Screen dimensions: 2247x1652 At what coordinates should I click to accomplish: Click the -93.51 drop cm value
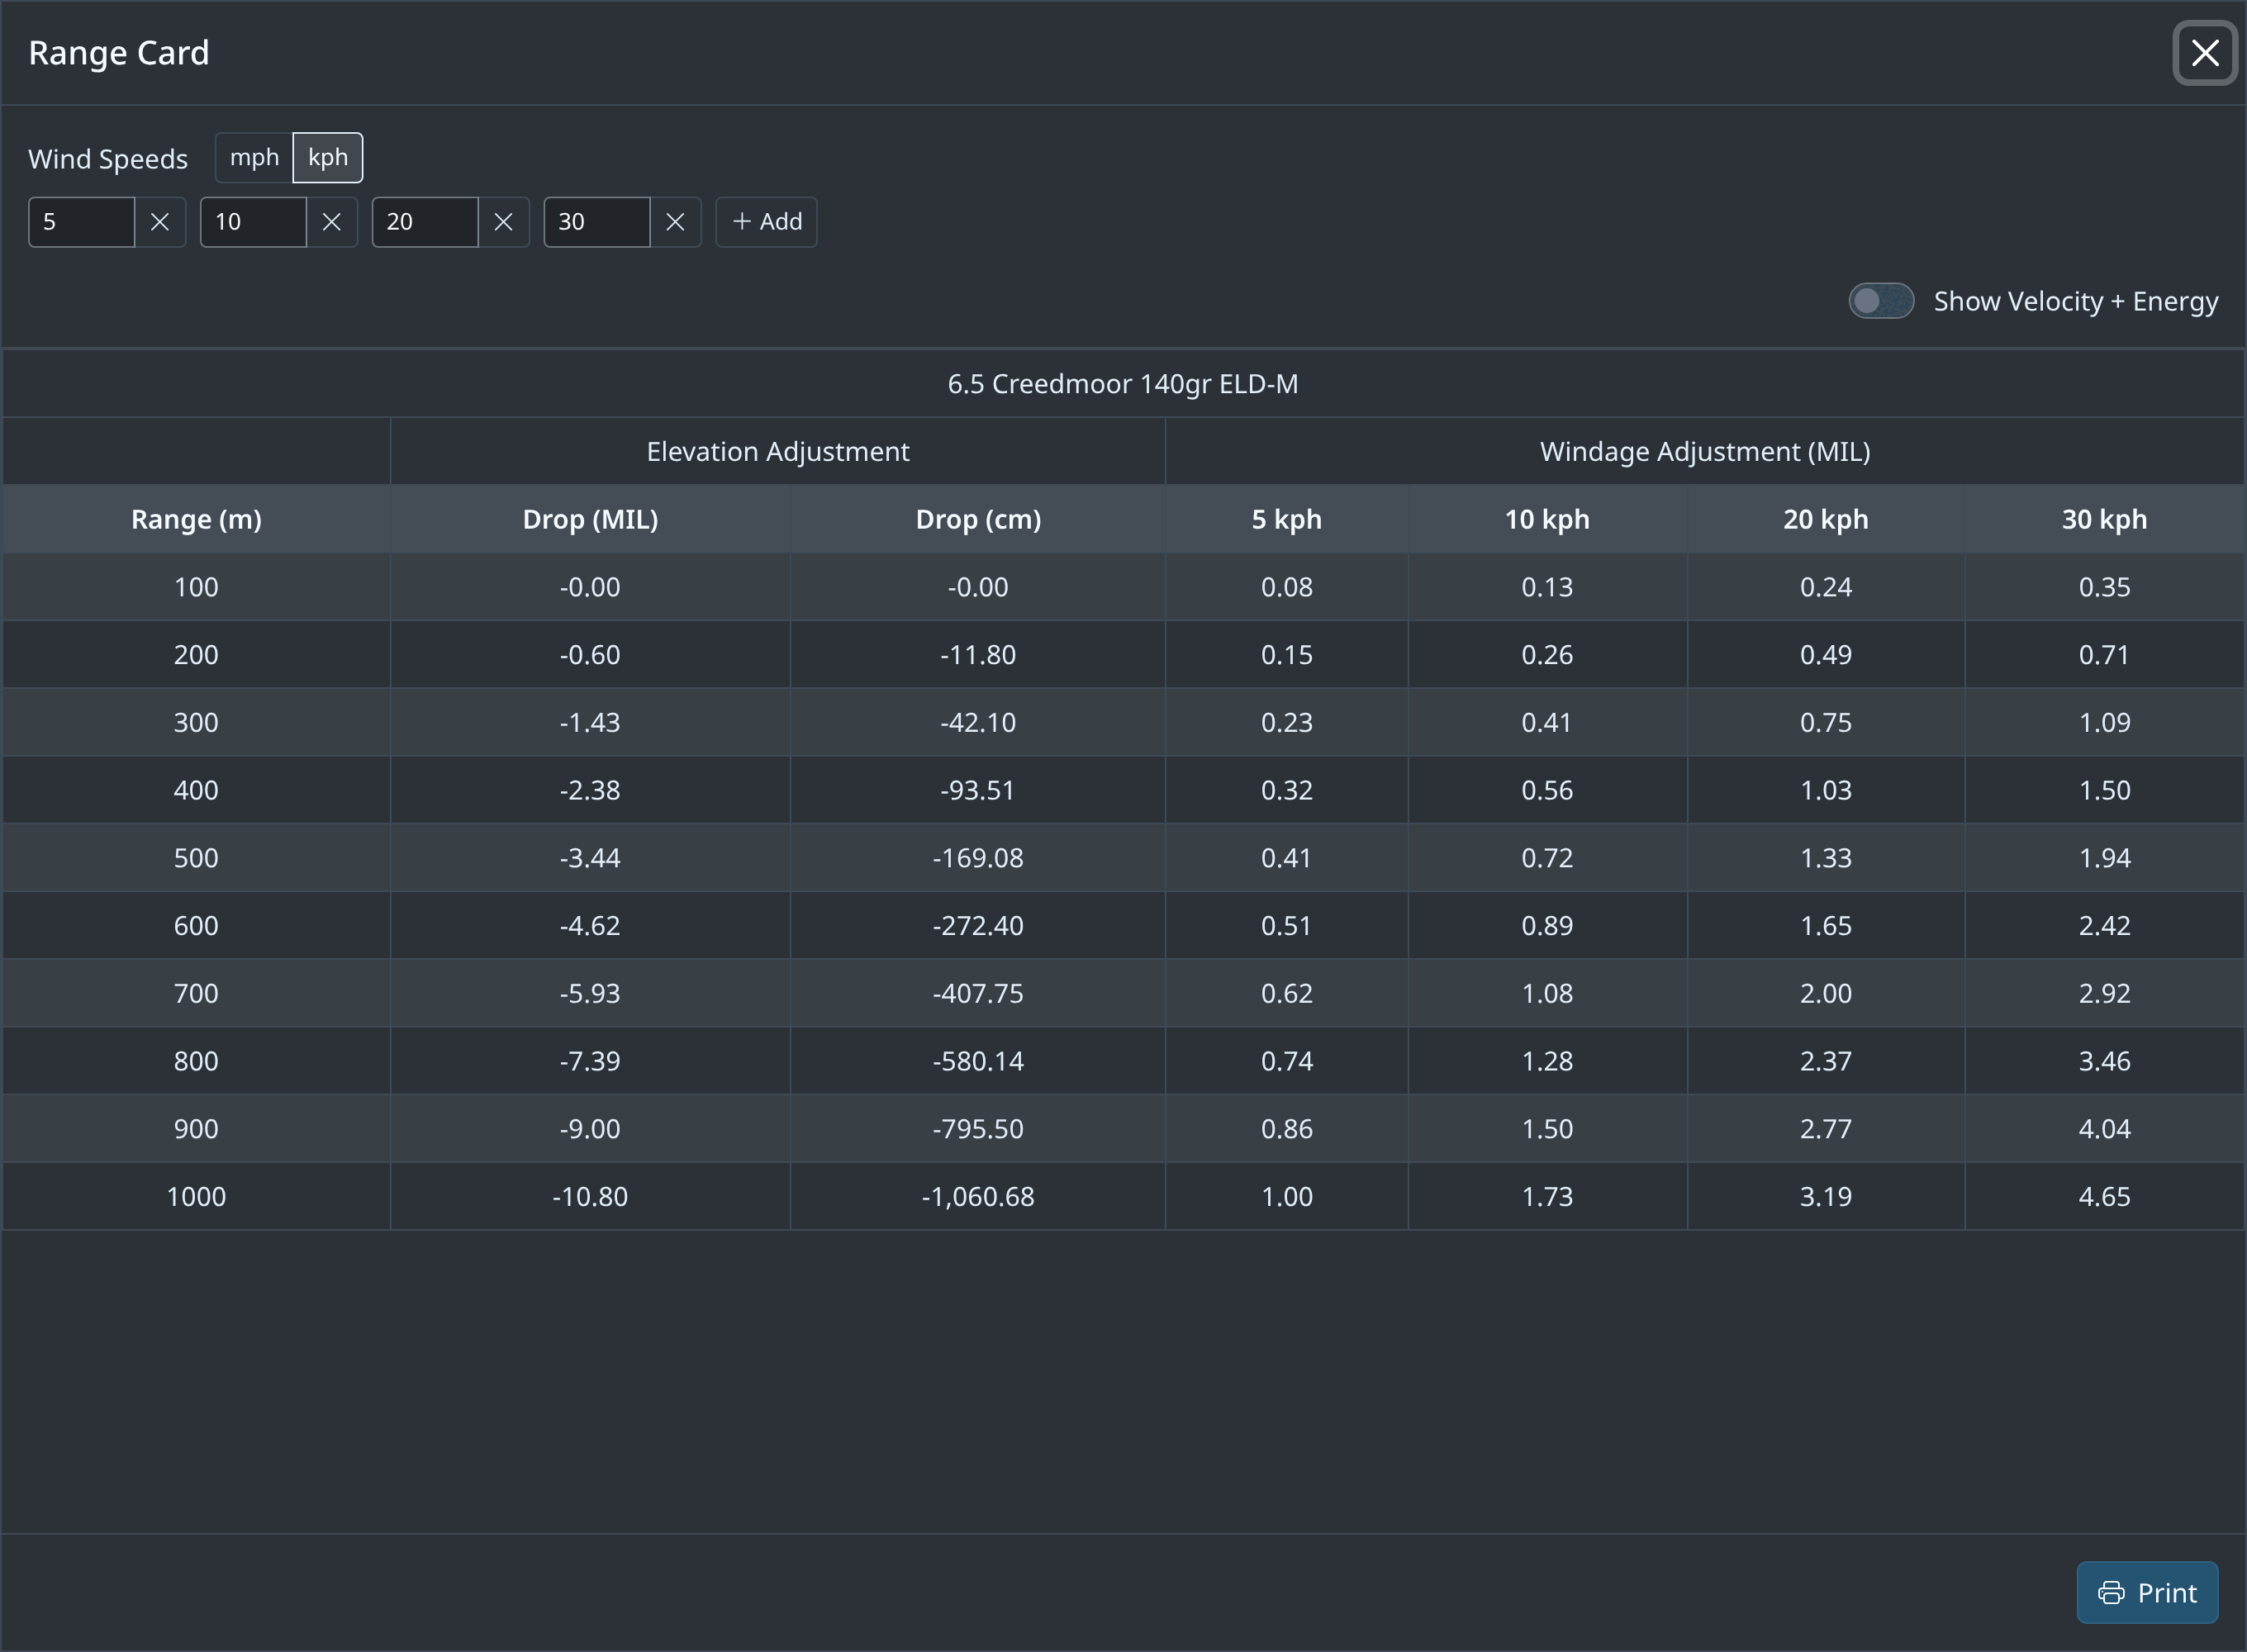978,790
